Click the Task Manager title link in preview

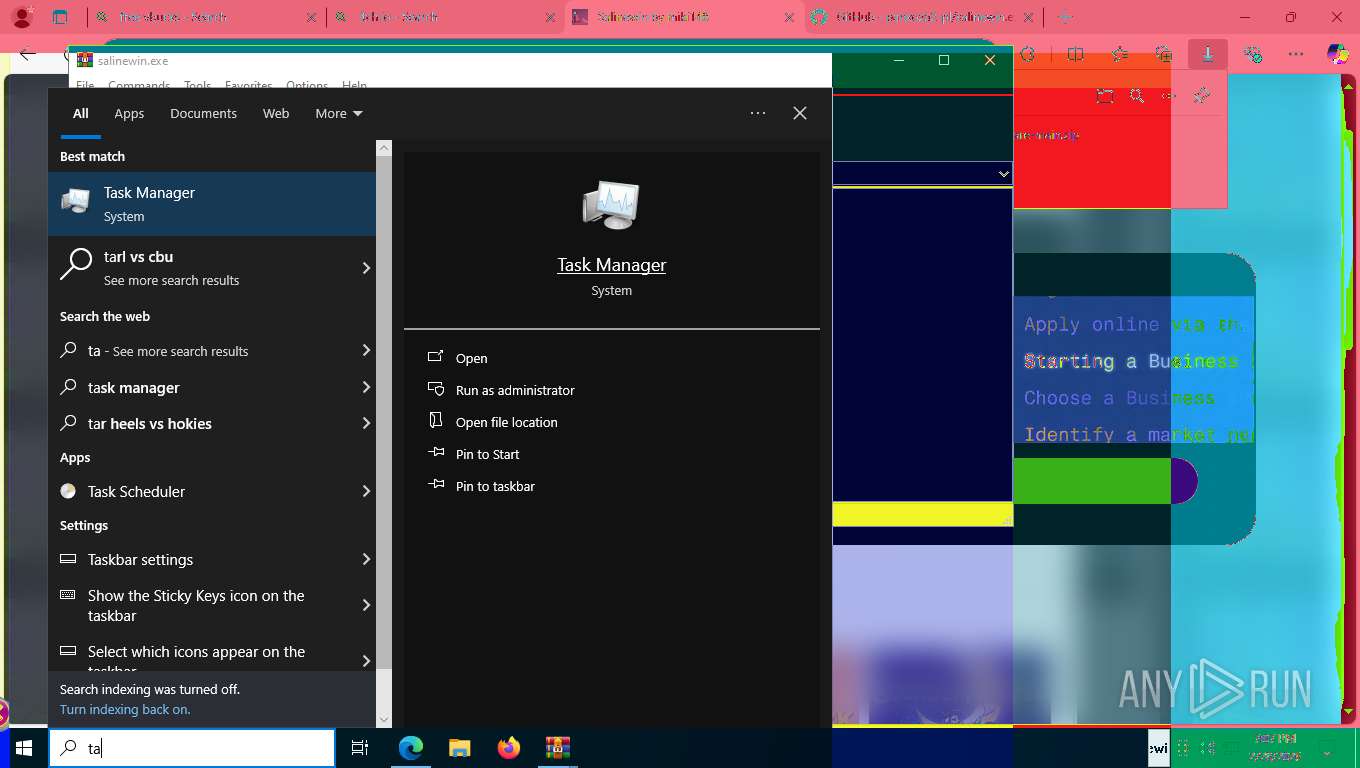611,265
